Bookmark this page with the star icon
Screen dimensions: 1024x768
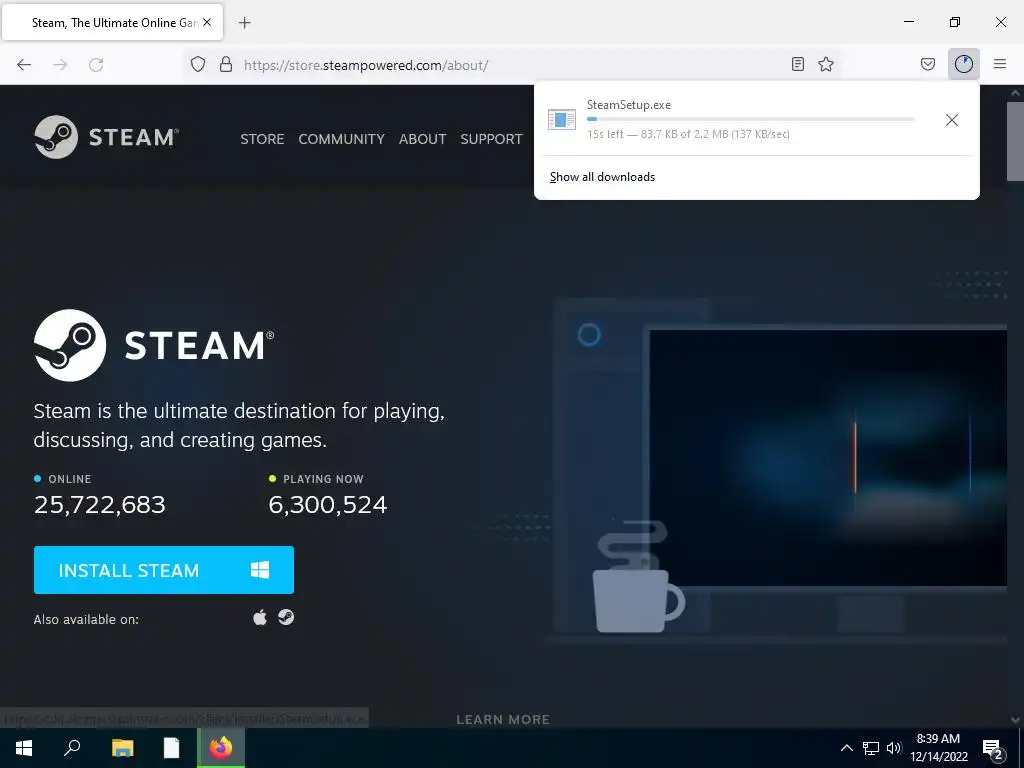pyautogui.click(x=826, y=64)
